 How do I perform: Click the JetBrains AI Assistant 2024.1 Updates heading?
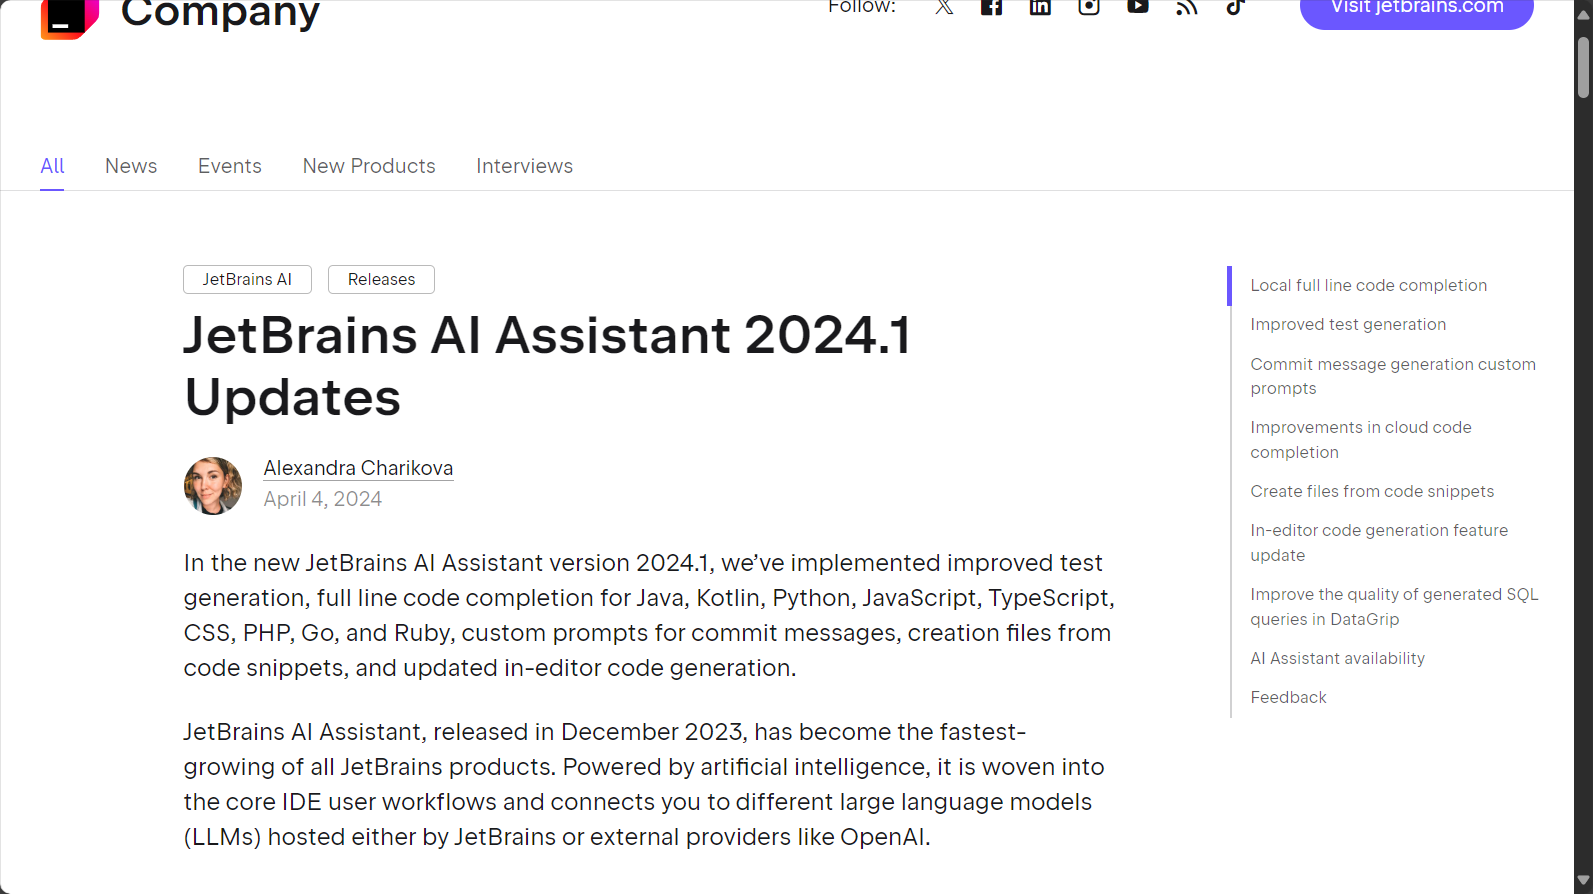(548, 365)
